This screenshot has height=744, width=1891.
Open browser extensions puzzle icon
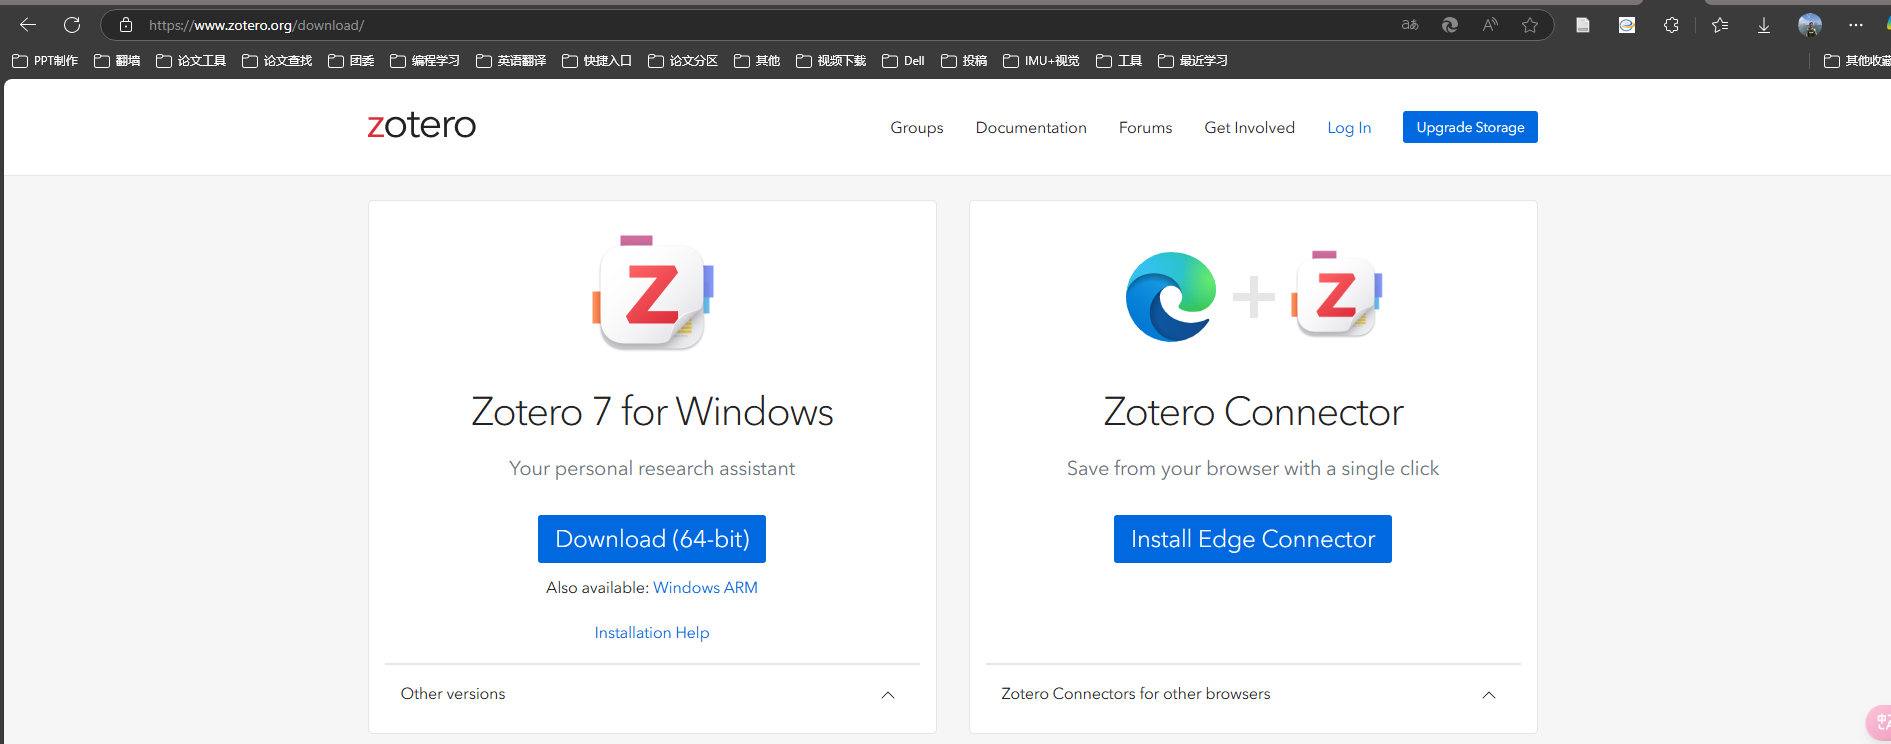pyautogui.click(x=1671, y=25)
